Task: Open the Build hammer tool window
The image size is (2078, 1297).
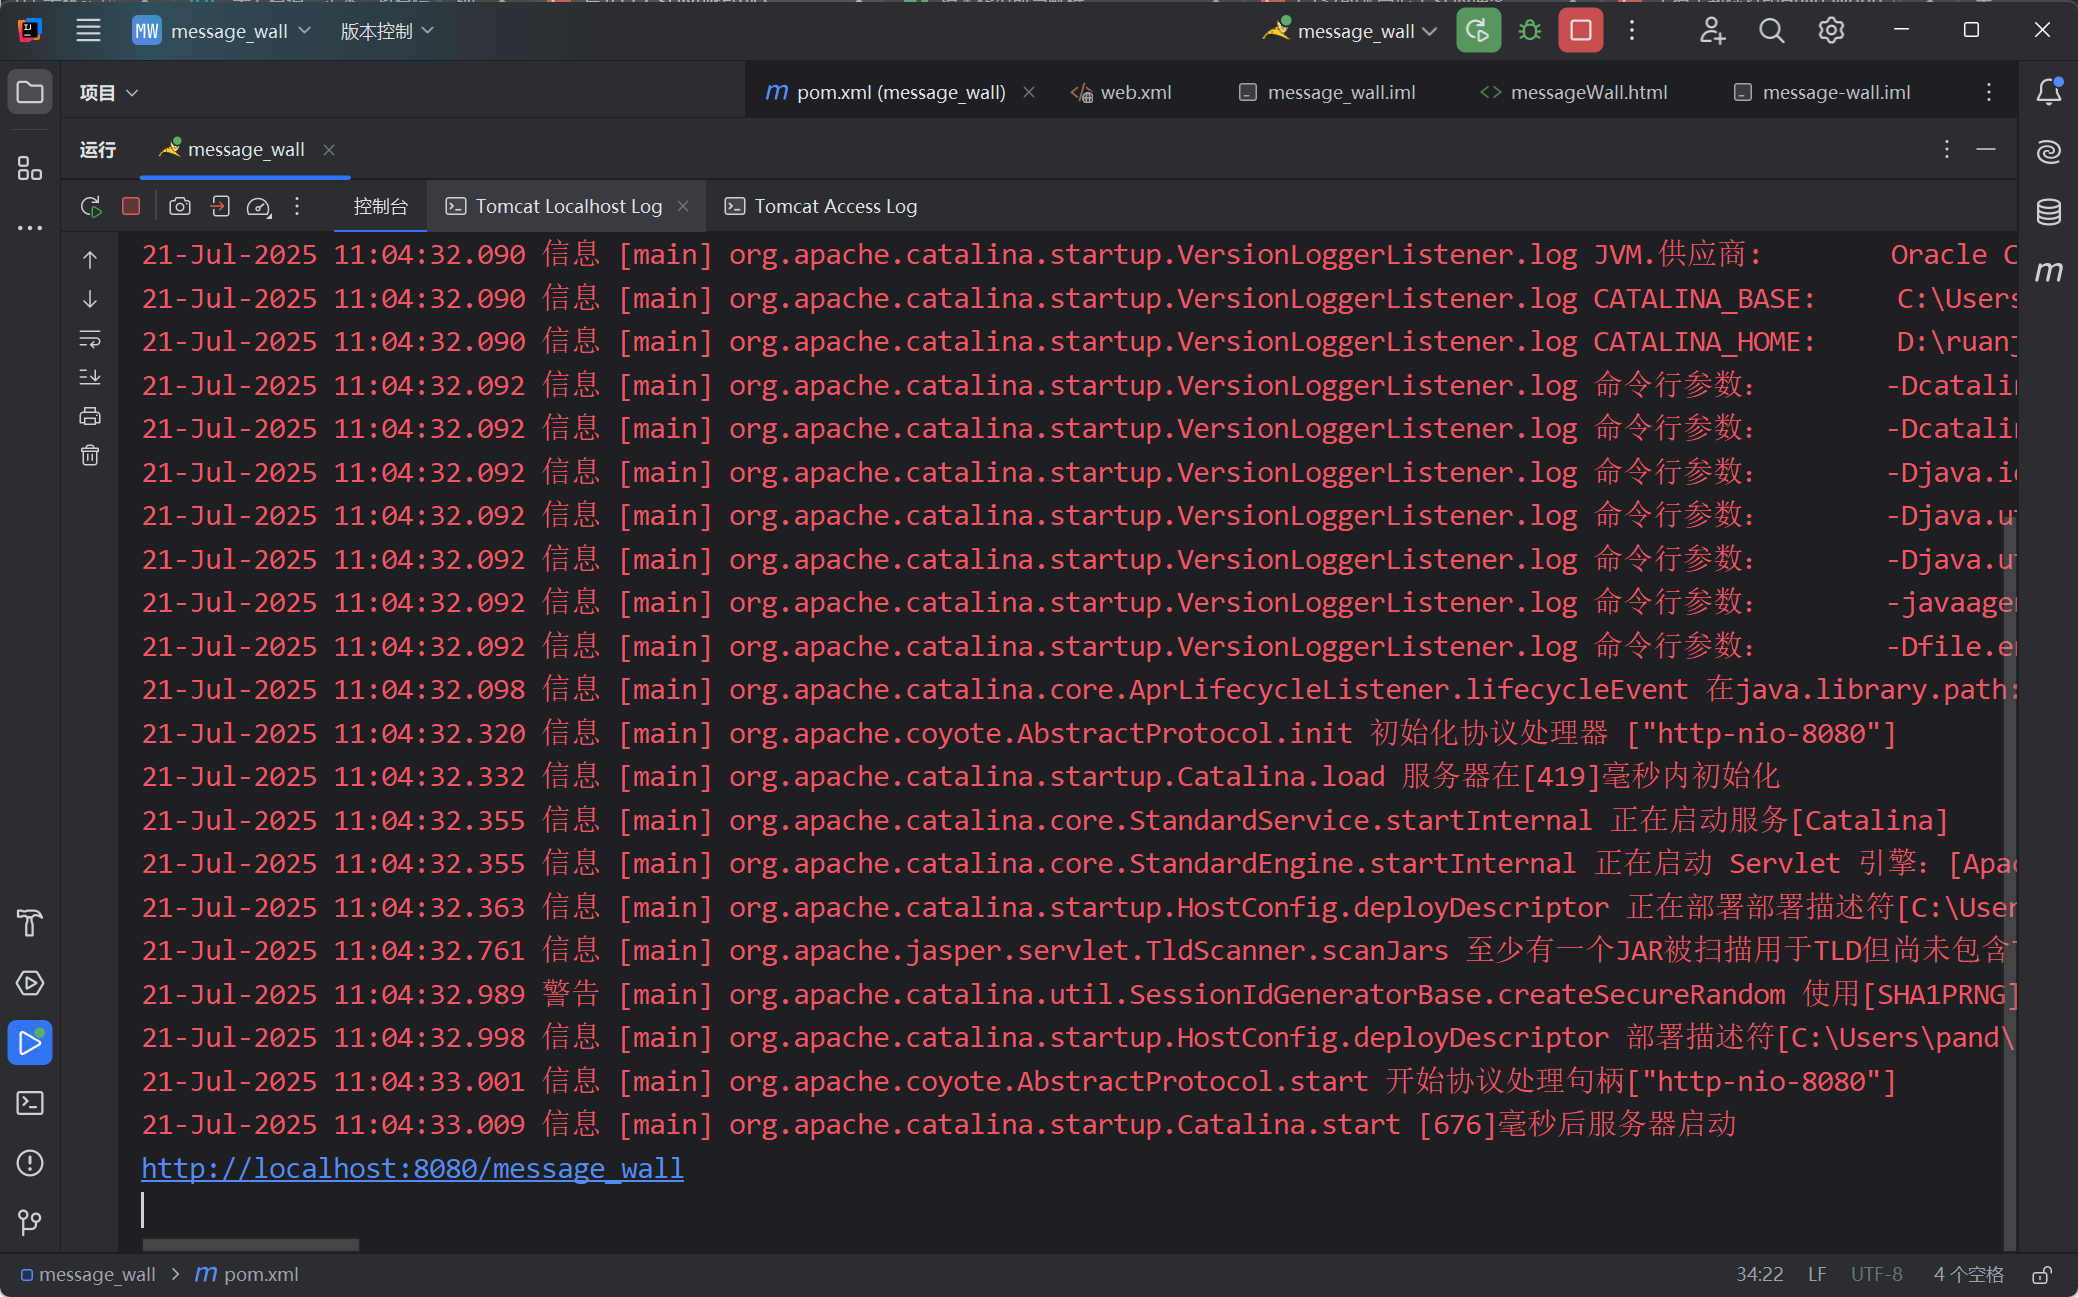Action: tap(30, 922)
